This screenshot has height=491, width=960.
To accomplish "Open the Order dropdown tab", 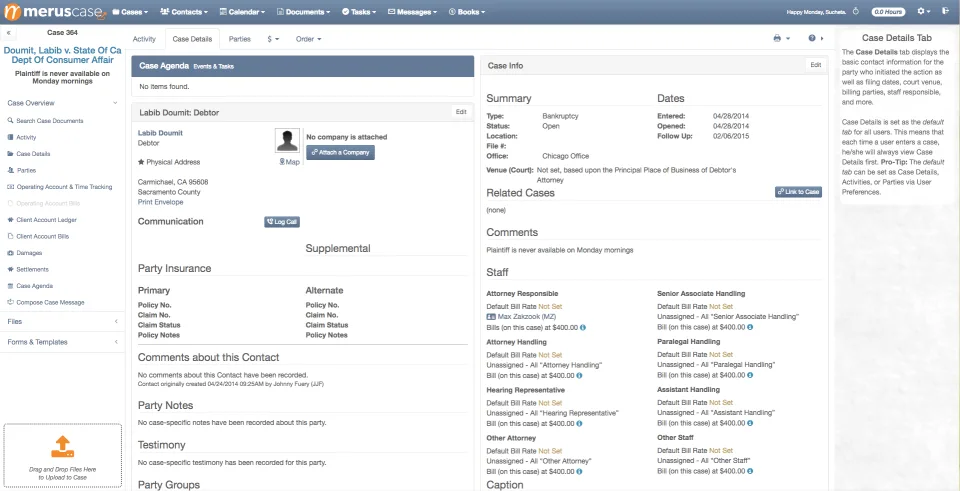I will (x=308, y=39).
